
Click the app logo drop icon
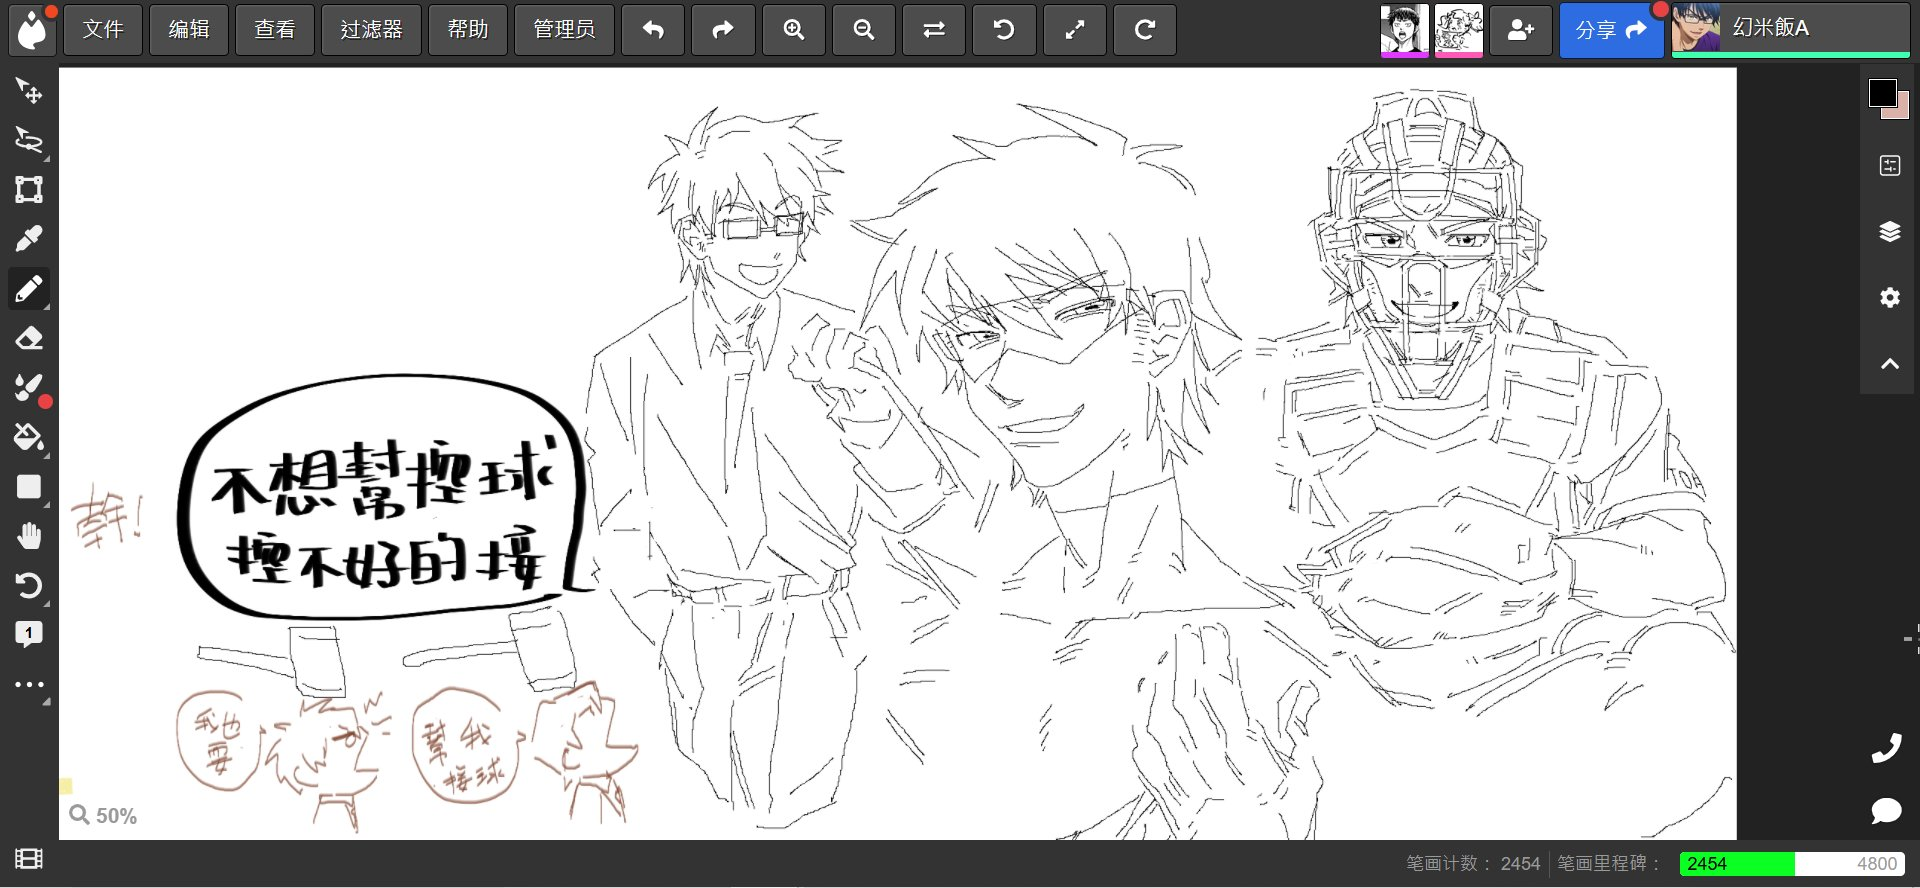coord(32,30)
